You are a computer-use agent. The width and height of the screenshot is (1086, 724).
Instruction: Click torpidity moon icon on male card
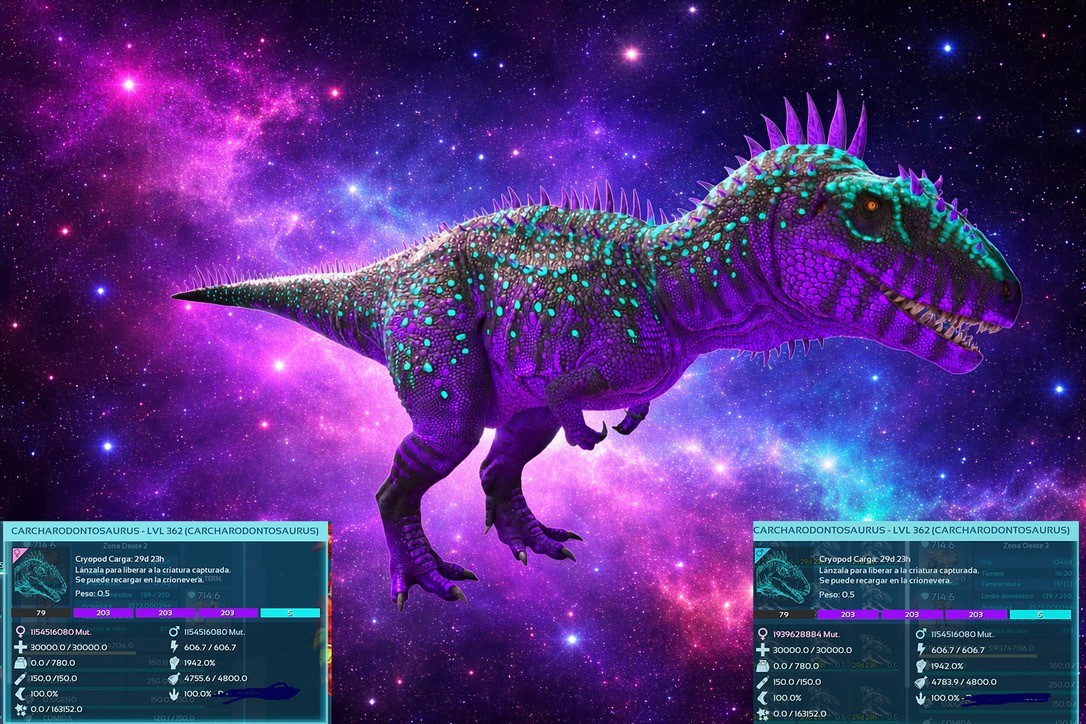763,698
